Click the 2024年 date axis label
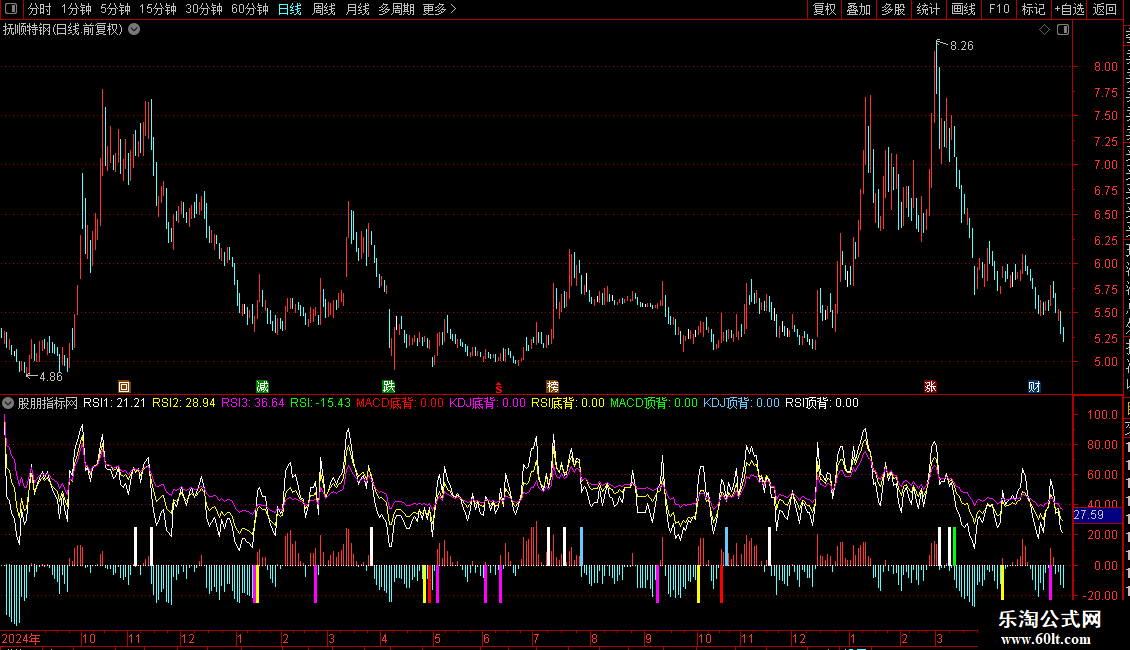 pyautogui.click(x=21, y=639)
